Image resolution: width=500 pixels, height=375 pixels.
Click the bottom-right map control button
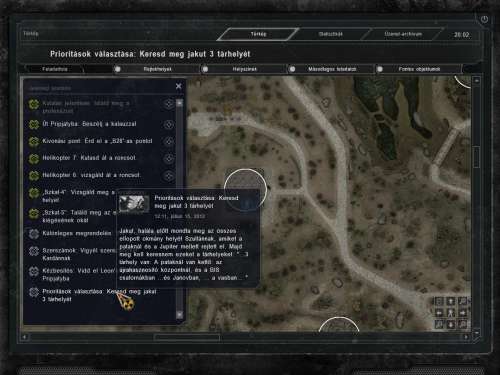tap(462, 324)
